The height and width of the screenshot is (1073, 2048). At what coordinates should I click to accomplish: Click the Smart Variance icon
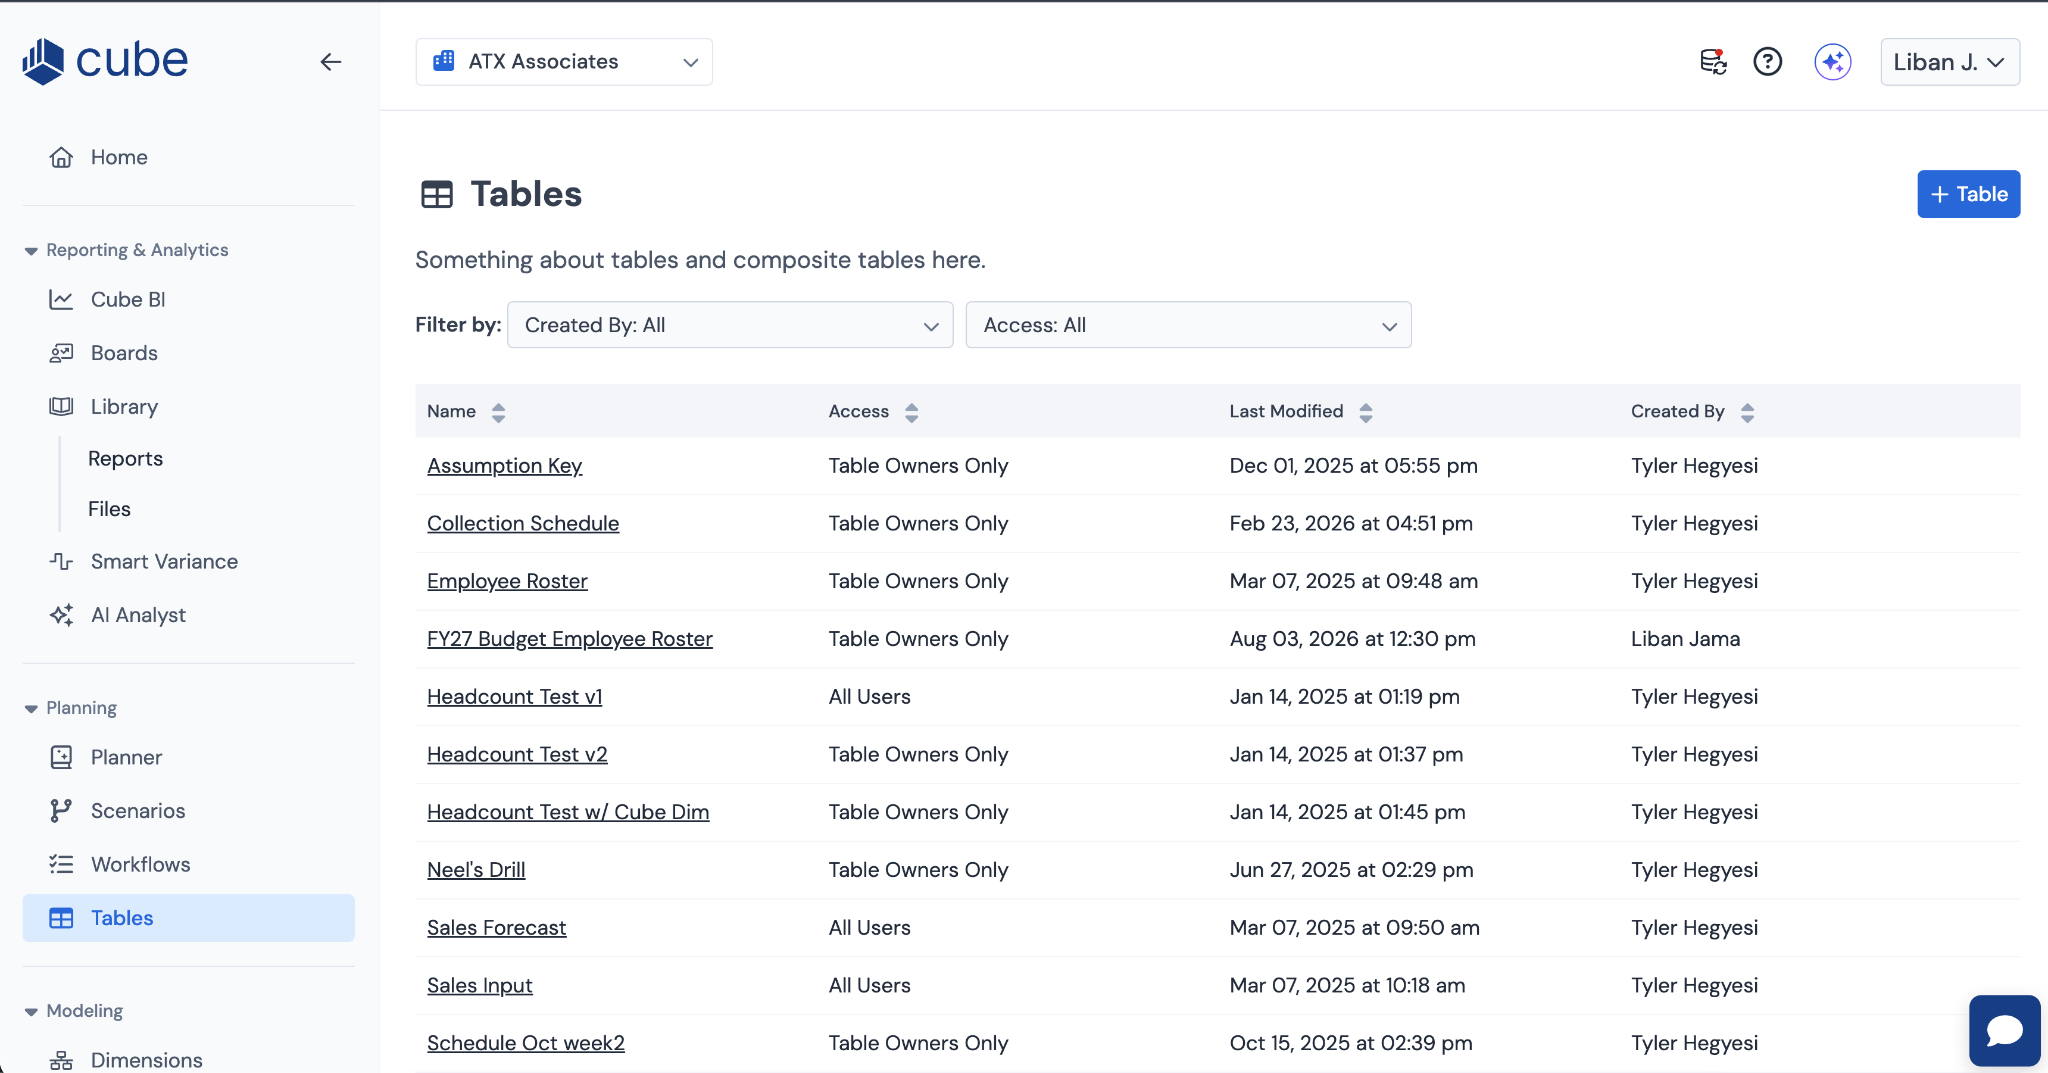click(x=61, y=561)
